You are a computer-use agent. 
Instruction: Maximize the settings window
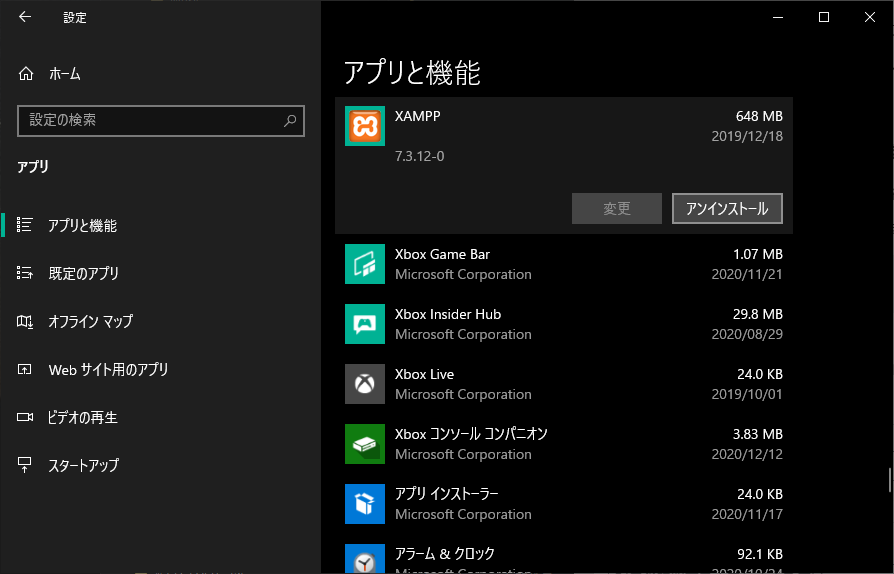tap(824, 17)
